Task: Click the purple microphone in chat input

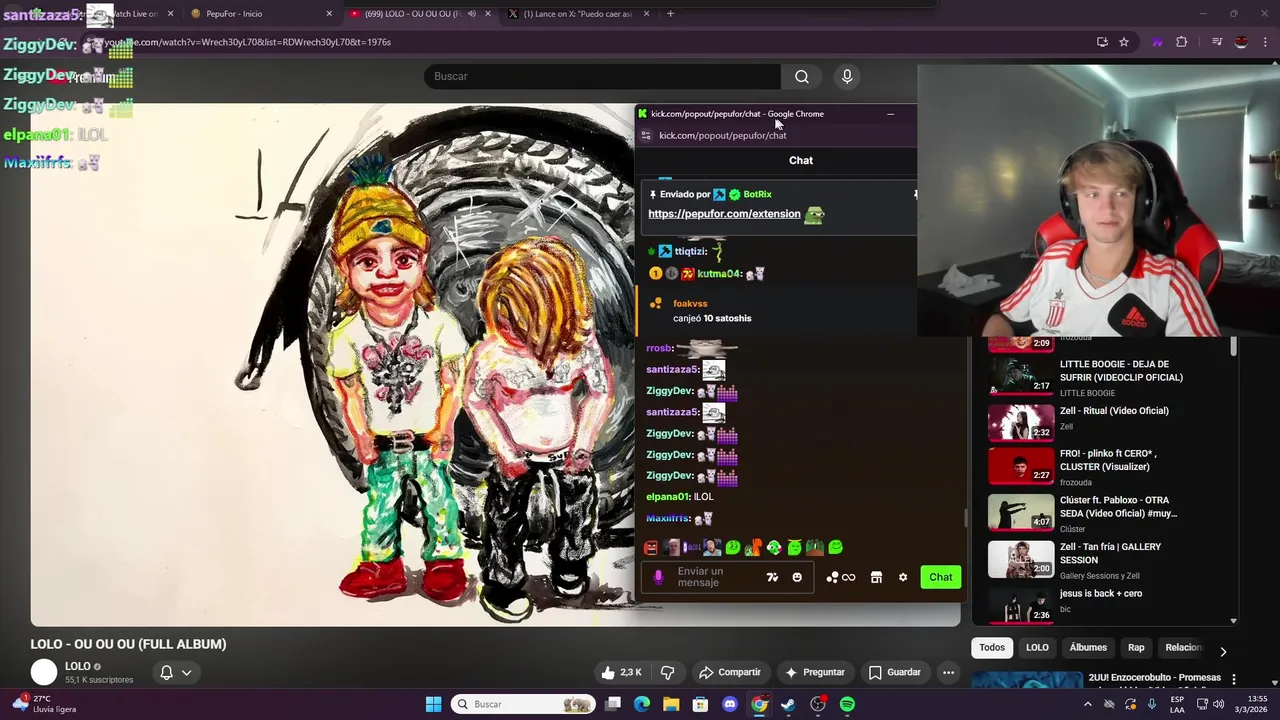Action: 658,577
